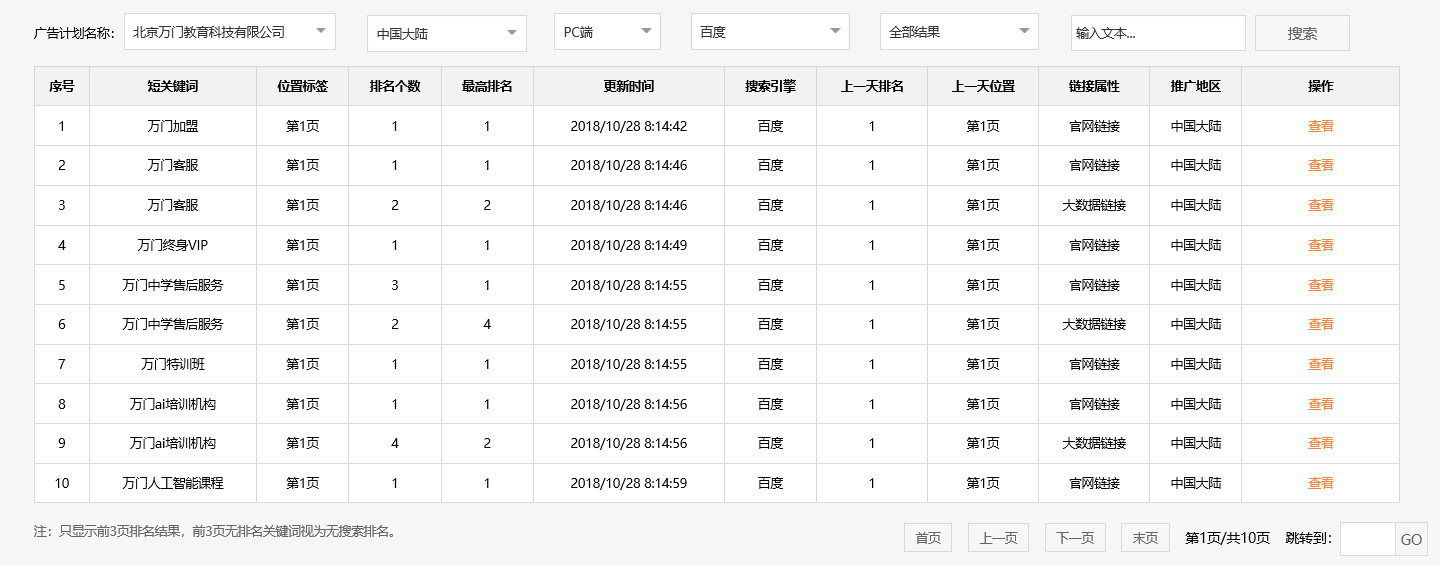
Task: Click the 操作 column header
Action: pos(1320,86)
